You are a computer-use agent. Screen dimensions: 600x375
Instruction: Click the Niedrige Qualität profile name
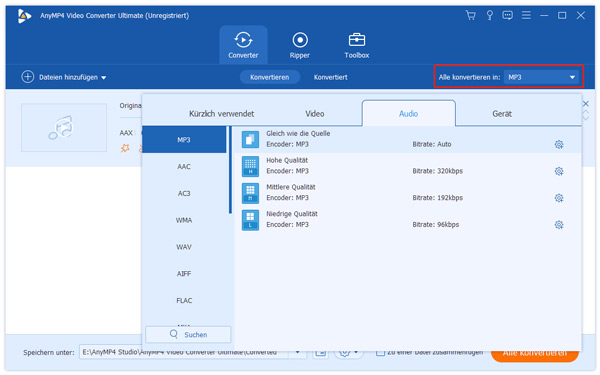tap(292, 214)
